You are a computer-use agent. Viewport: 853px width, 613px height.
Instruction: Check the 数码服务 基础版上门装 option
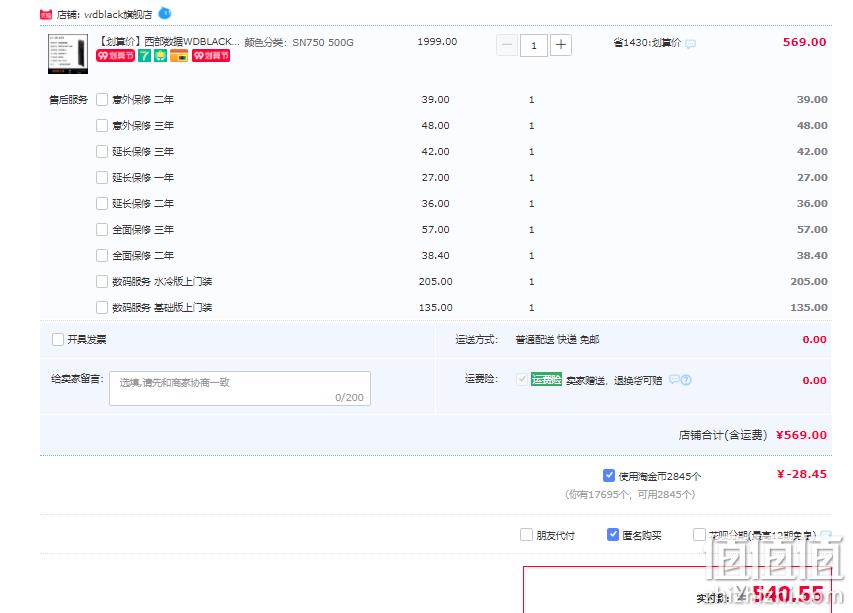[102, 307]
